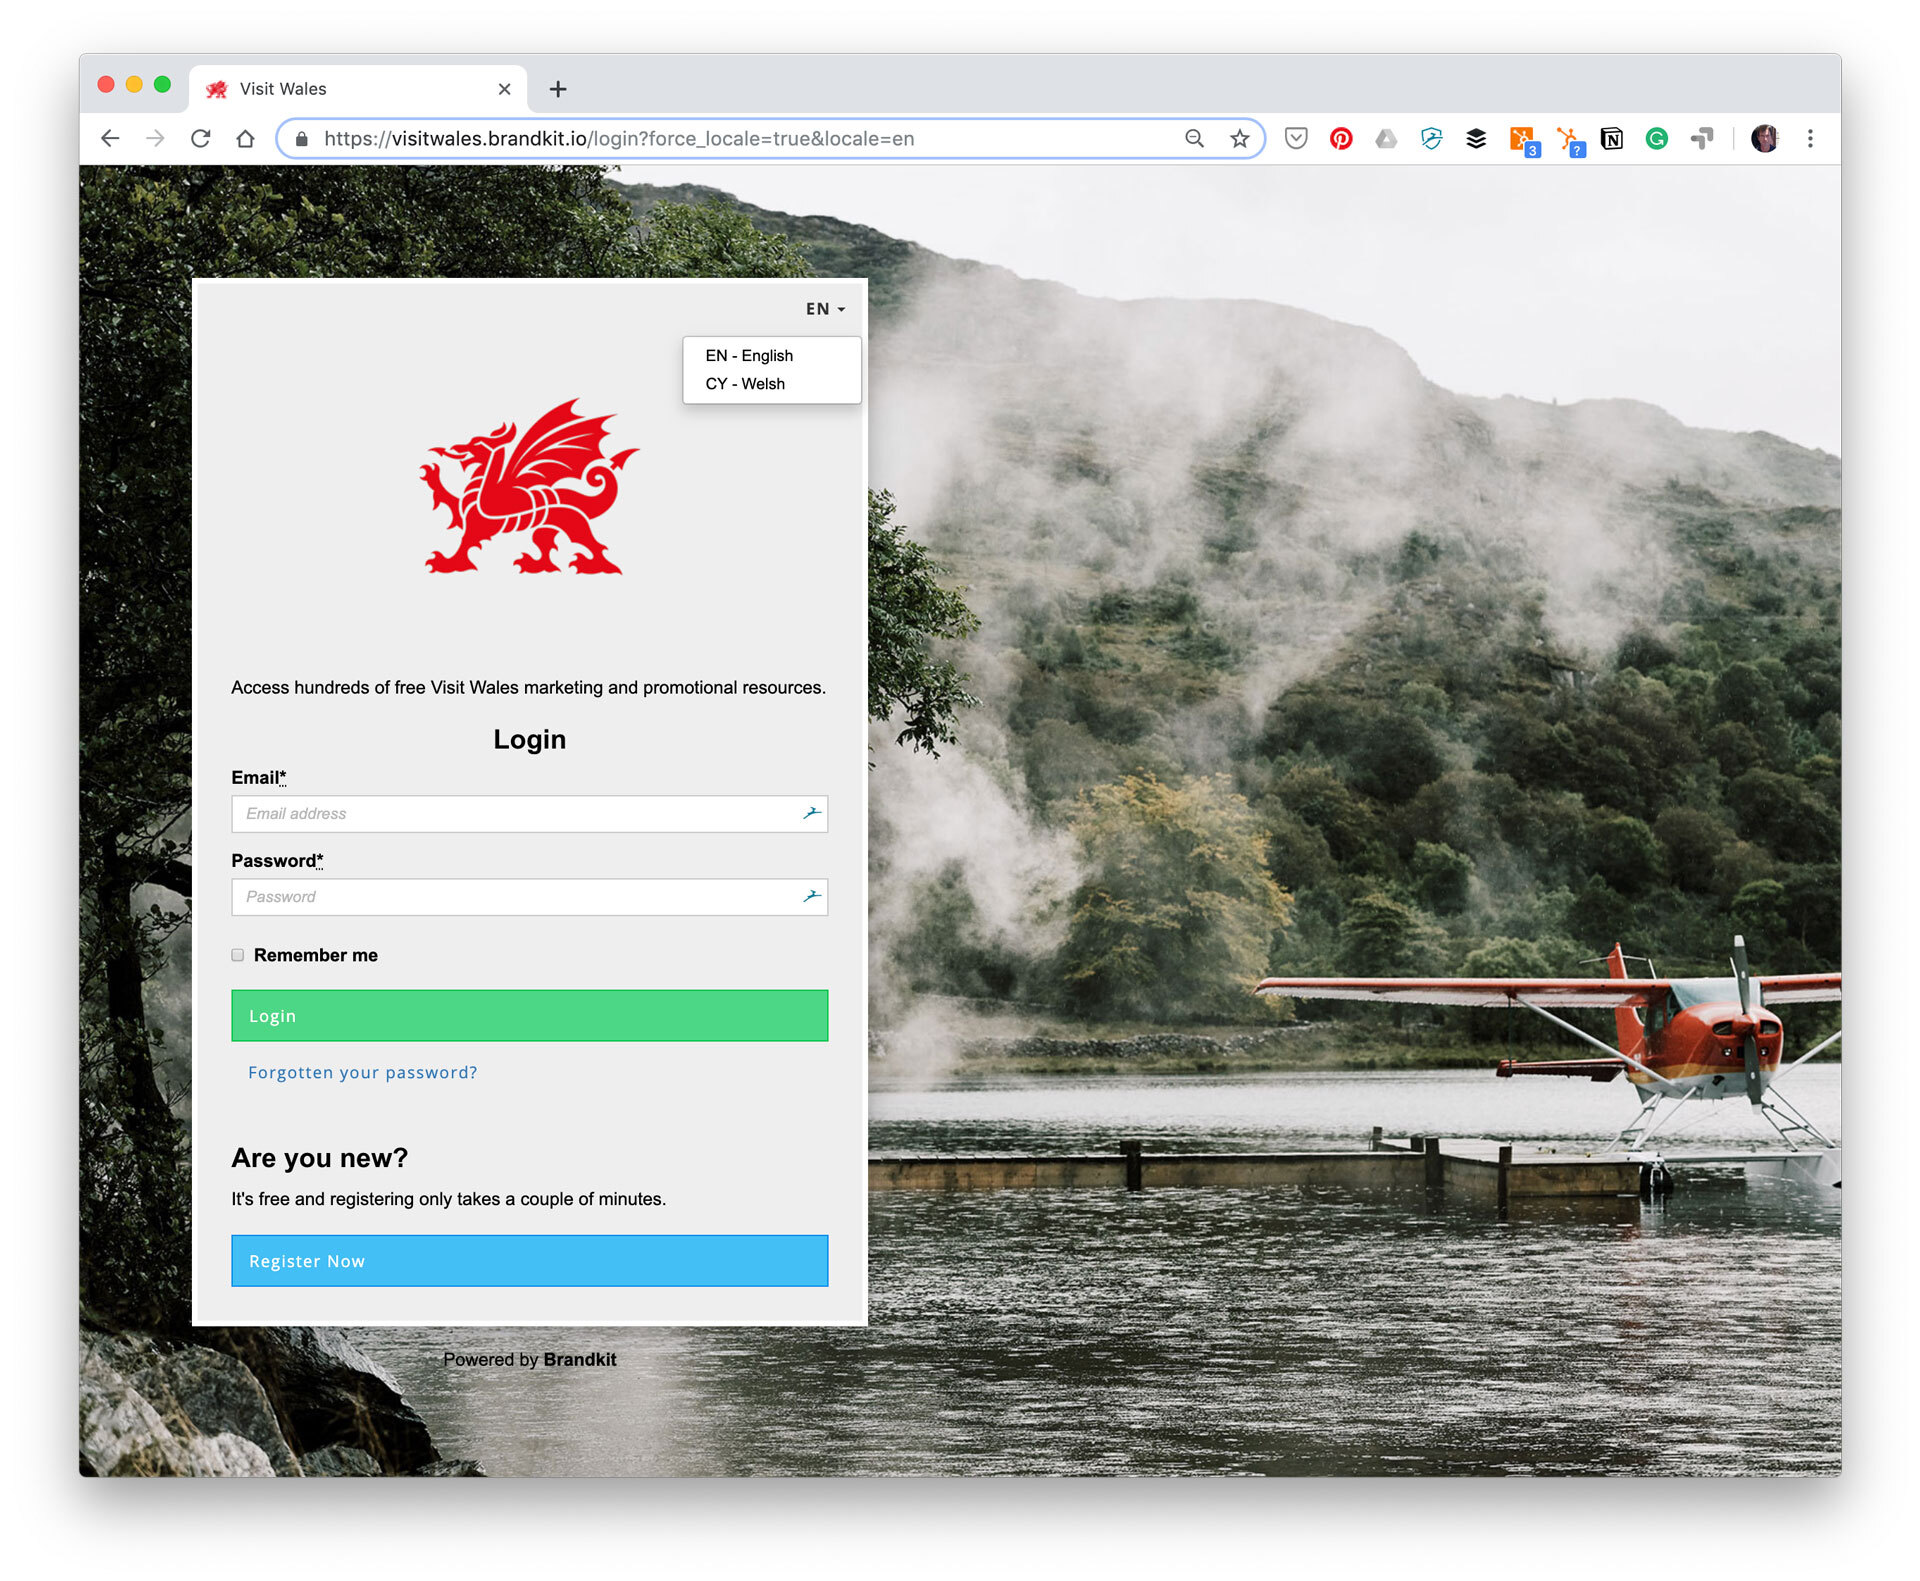Choose CY - Welsh language option
The width and height of the screenshot is (1920, 1581).
coord(745,384)
